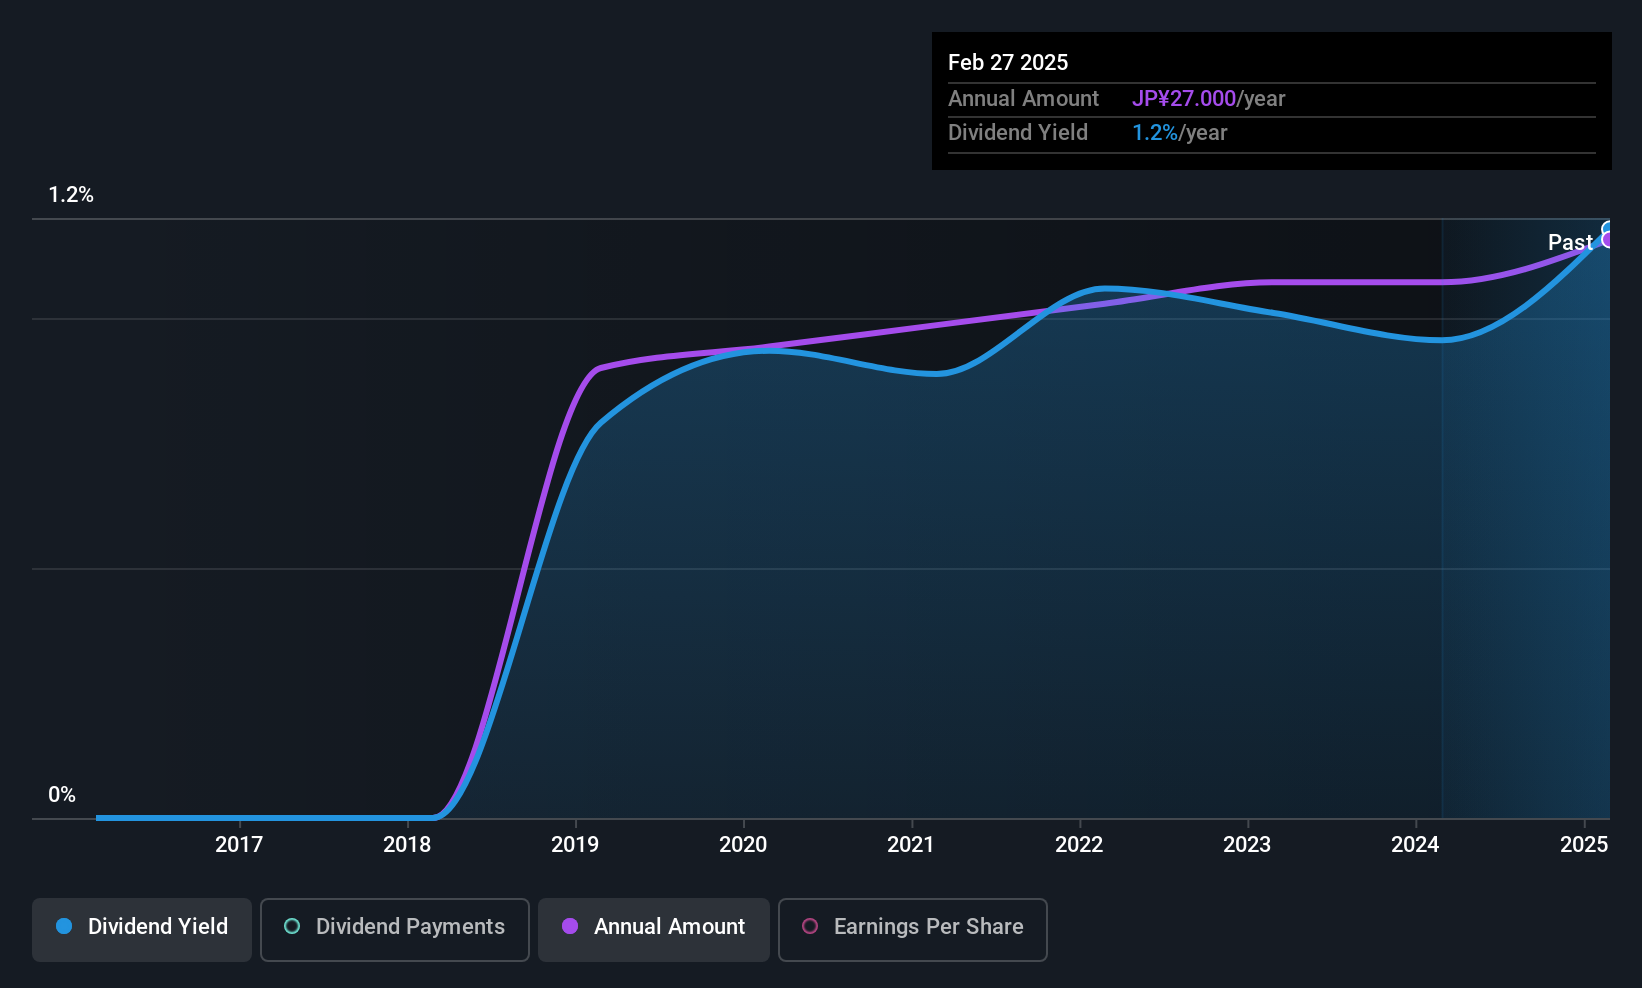Click the 1.2% y-axis label

[x=71, y=195]
